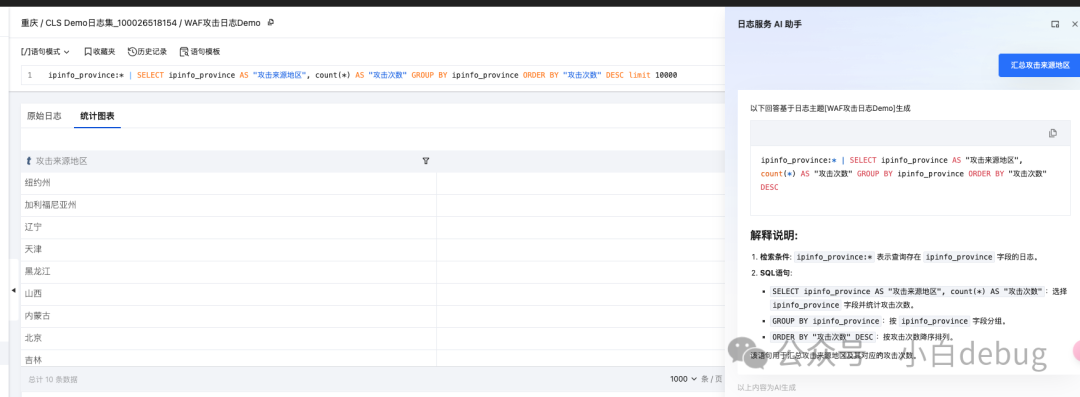
Task: Select the 统计图表 tab
Action: [97, 116]
